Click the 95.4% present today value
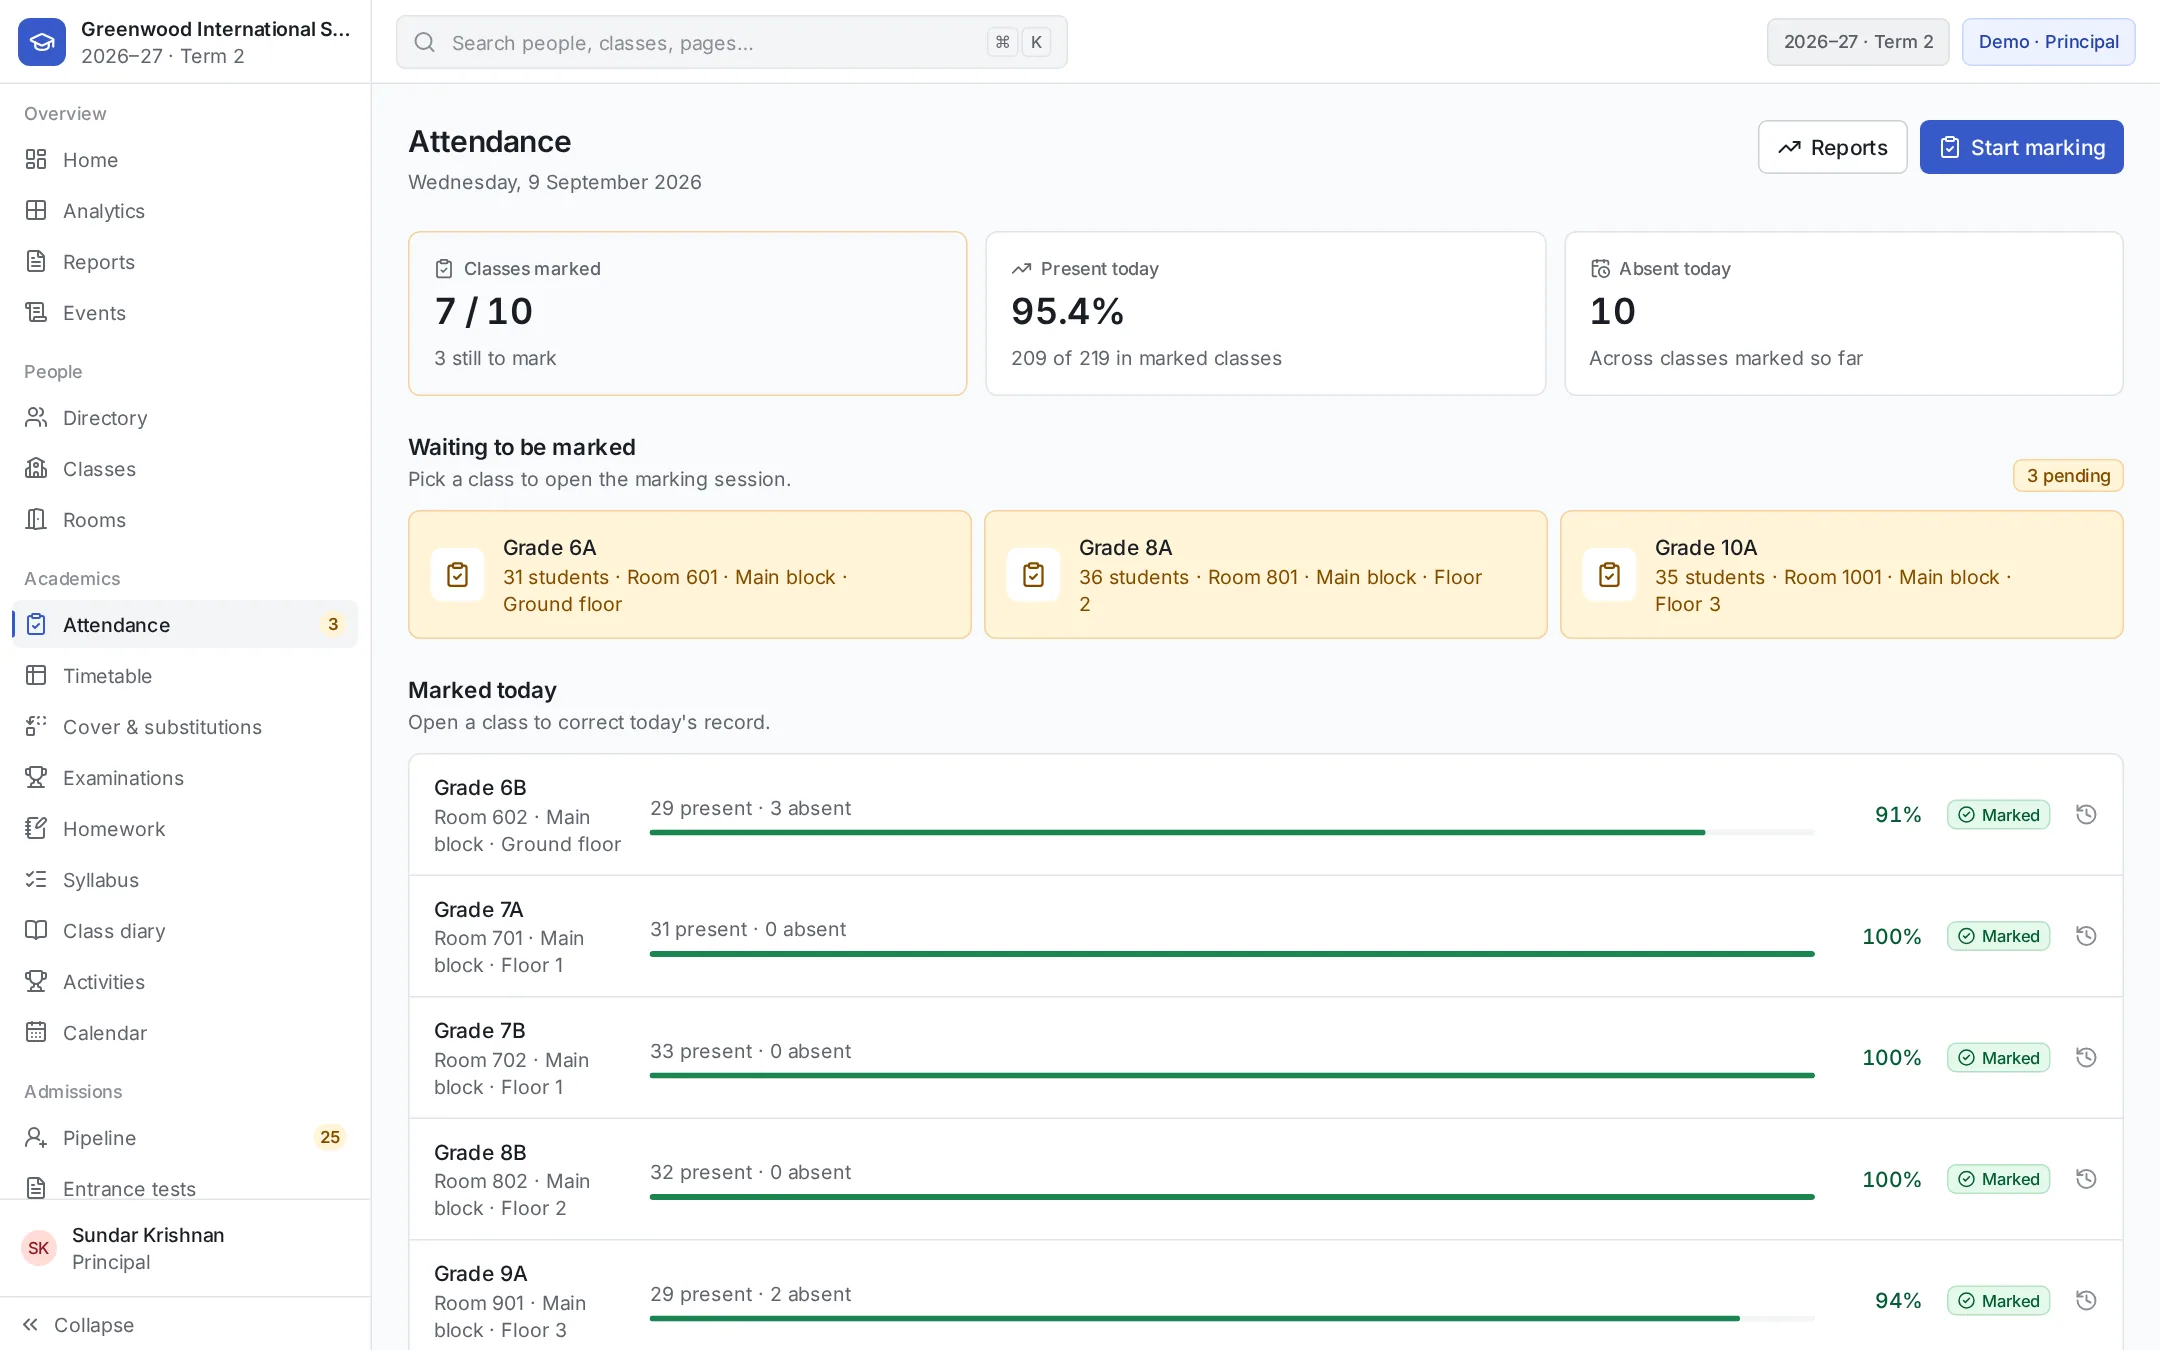The width and height of the screenshot is (2160, 1350). (1067, 312)
